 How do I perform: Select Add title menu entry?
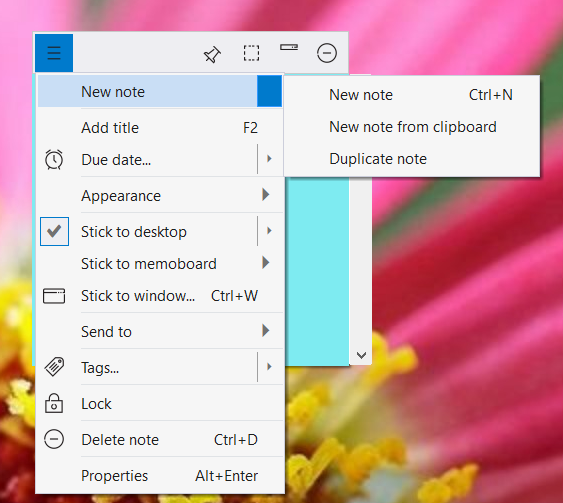pyautogui.click(x=160, y=128)
